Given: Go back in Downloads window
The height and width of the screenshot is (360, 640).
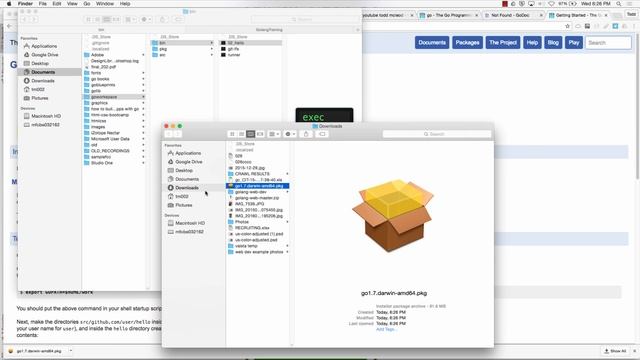Looking at the screenshot, I should pos(169,134).
